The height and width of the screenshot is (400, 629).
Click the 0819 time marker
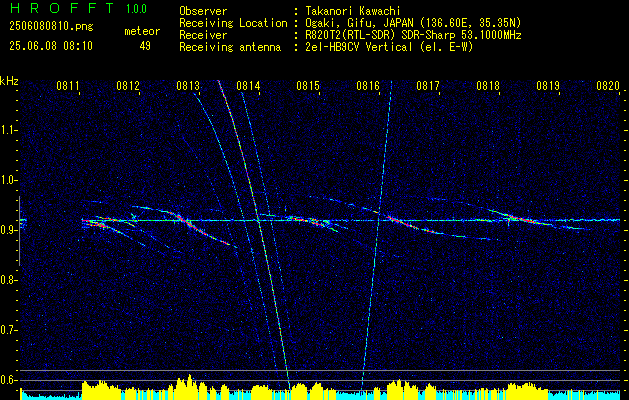548,85
